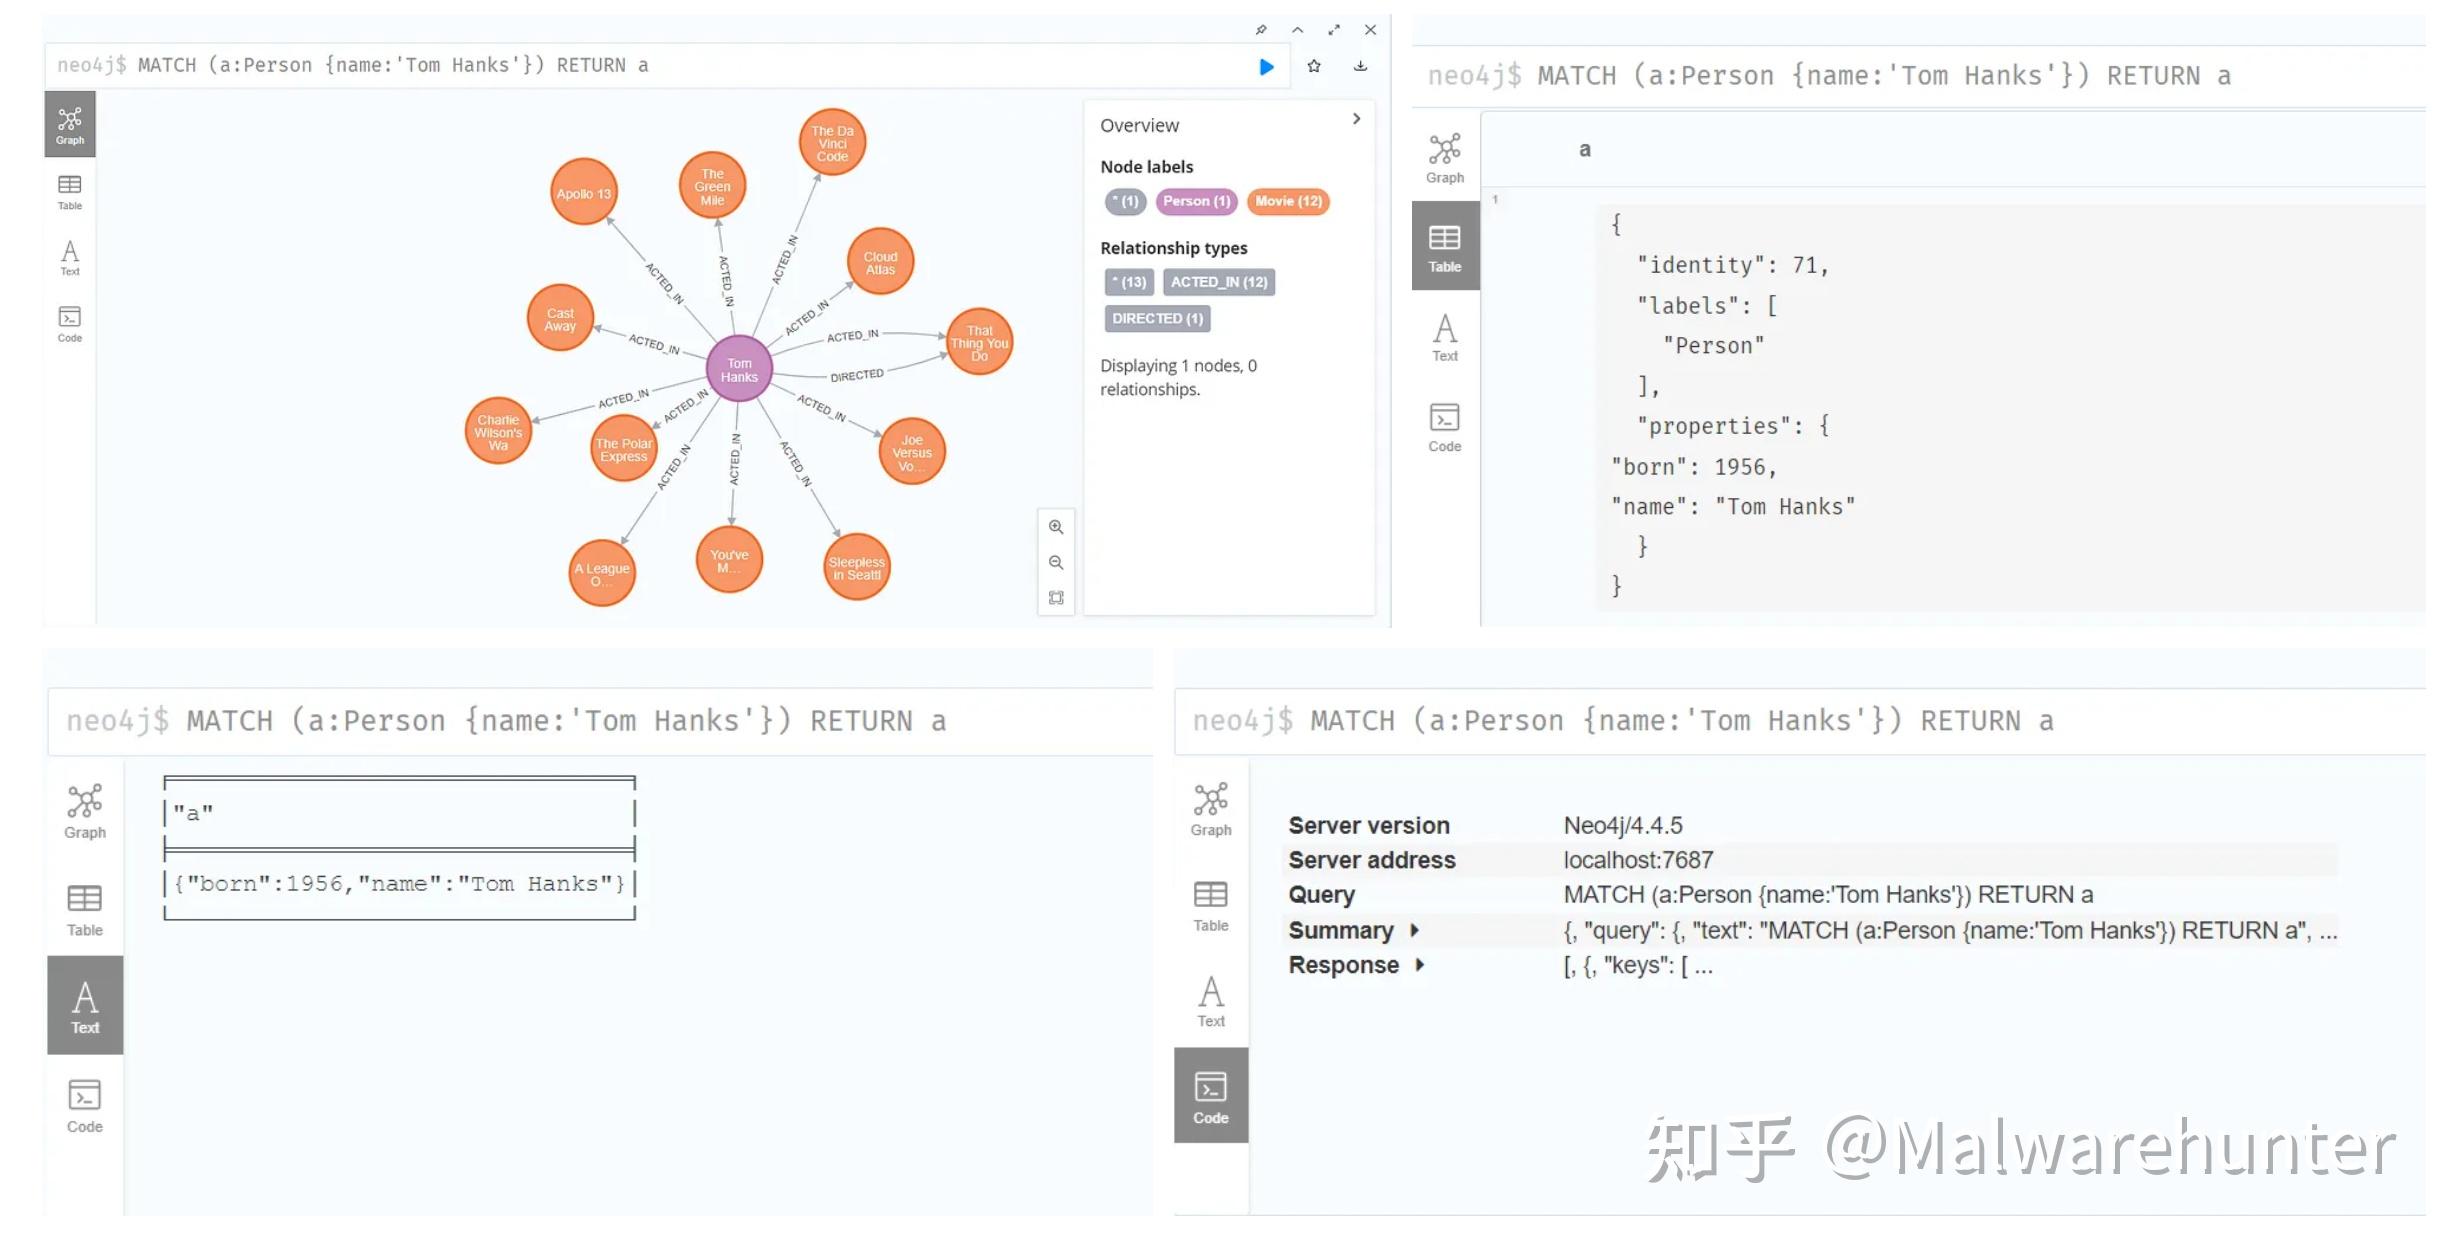
Task: Collapse the Overview panel chevron
Action: point(1356,119)
